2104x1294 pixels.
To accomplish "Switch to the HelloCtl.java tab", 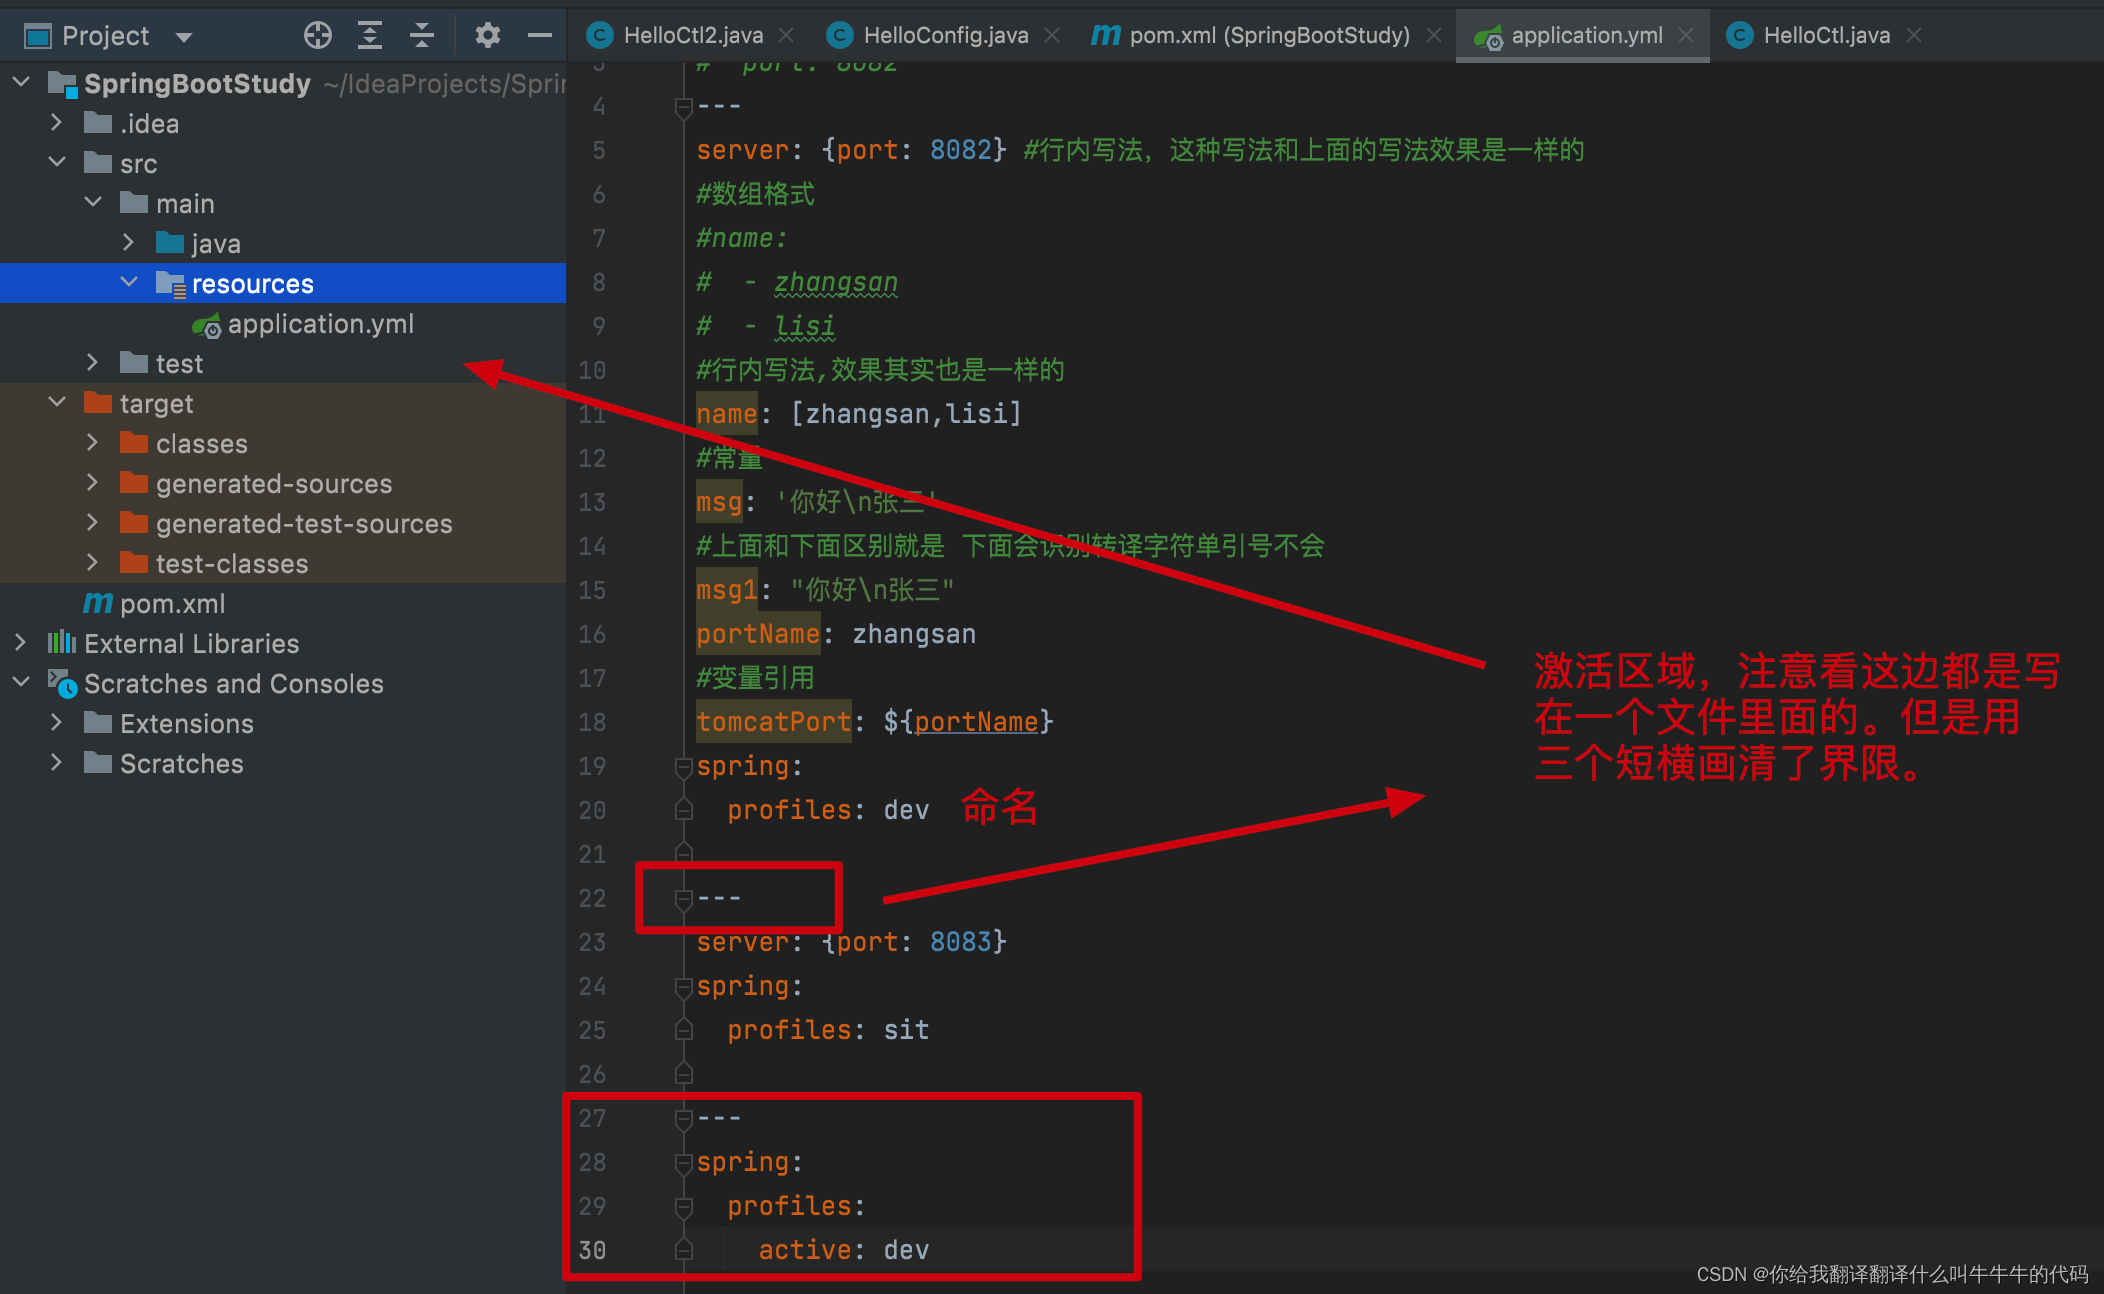I will point(1825,36).
